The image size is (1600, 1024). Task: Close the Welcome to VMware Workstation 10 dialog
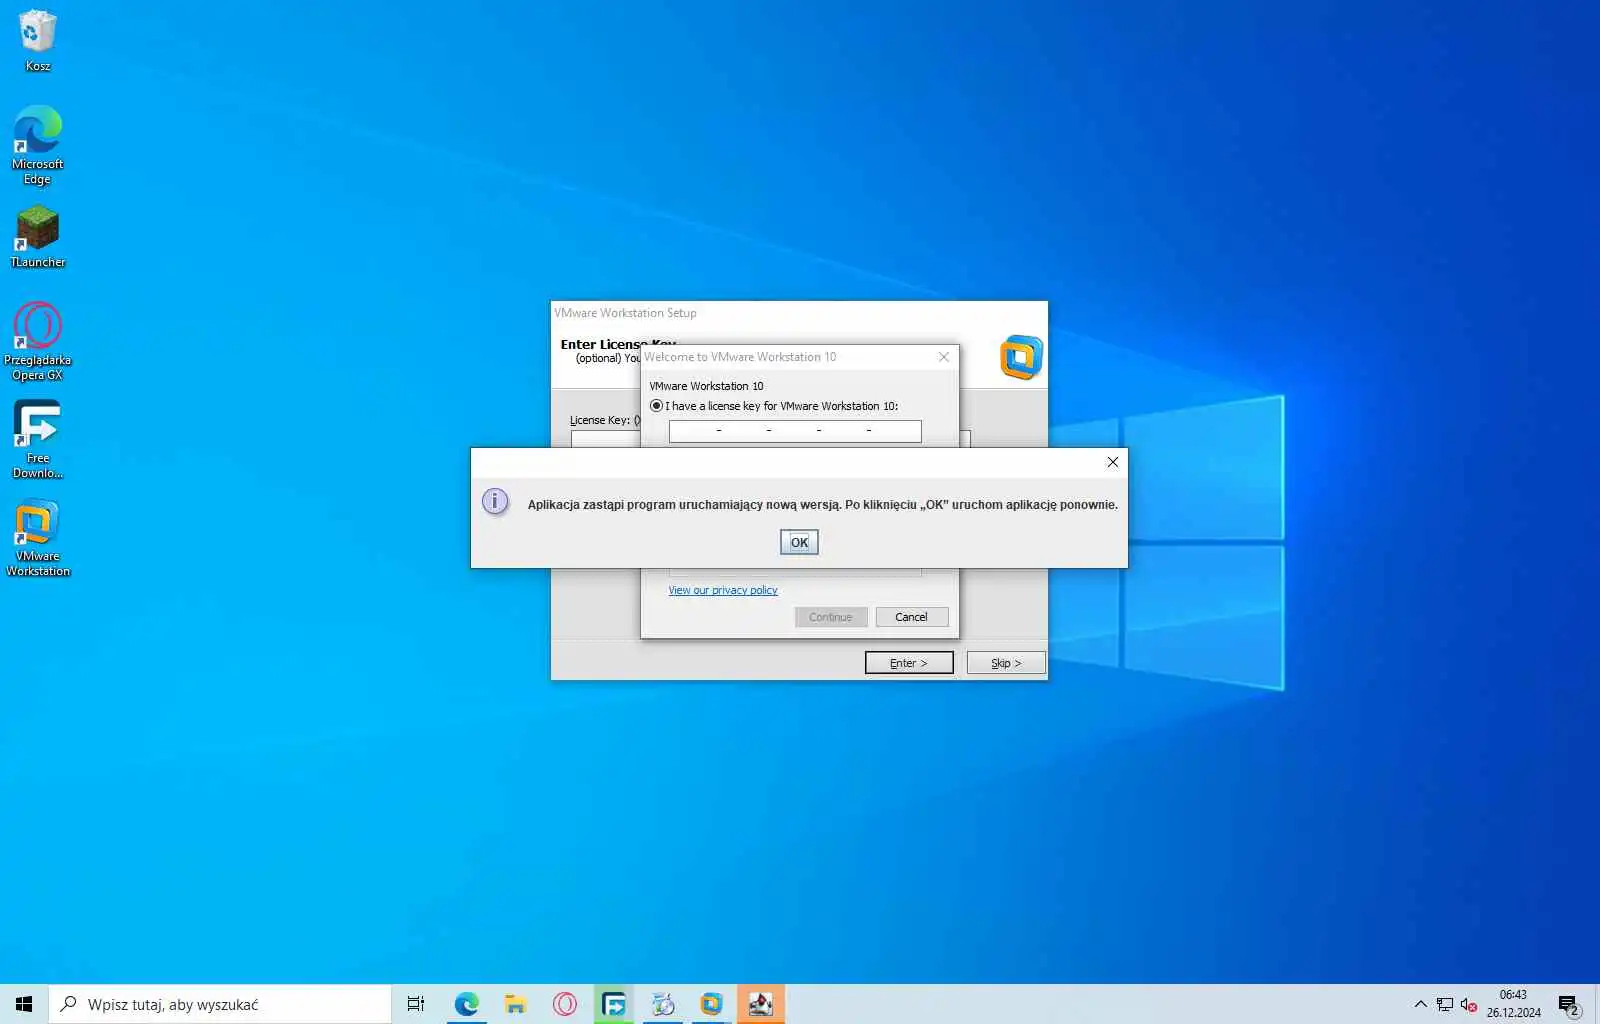pyautogui.click(x=943, y=357)
